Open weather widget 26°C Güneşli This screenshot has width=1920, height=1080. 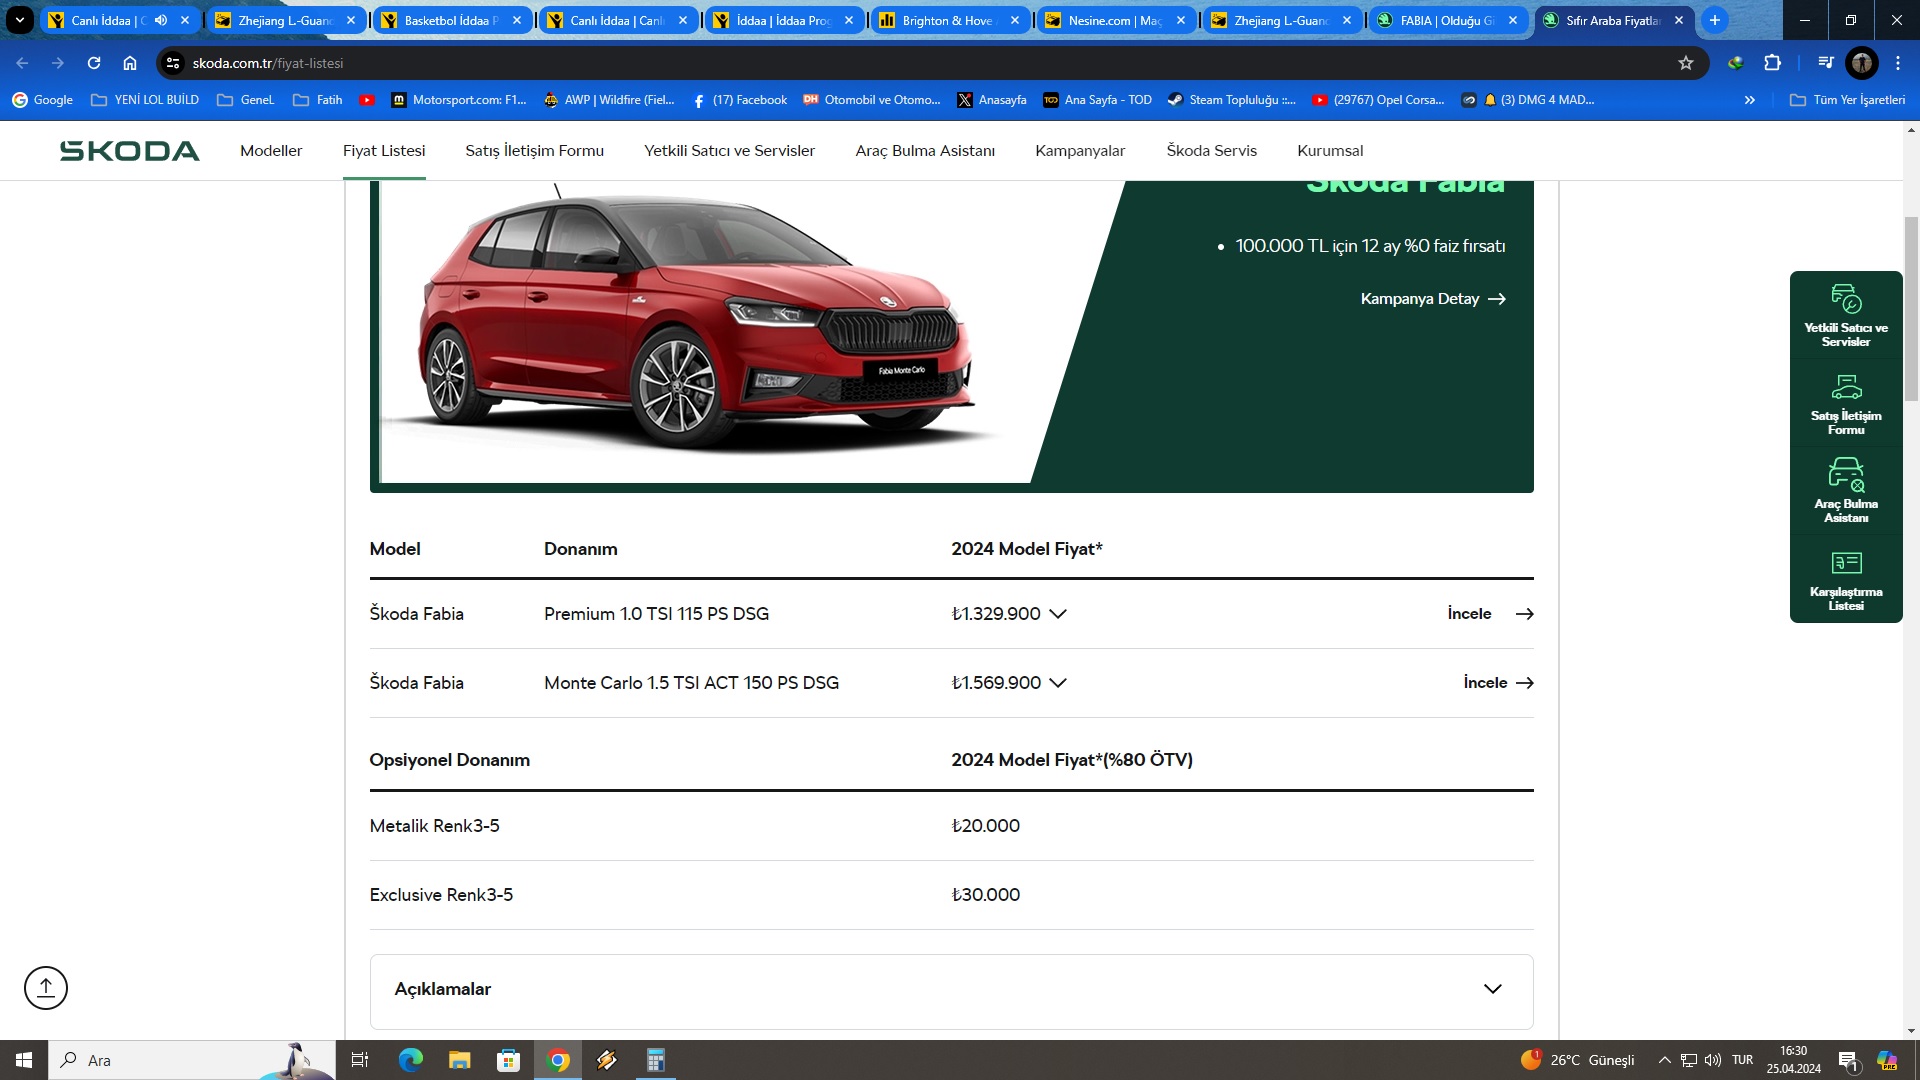[1578, 1060]
